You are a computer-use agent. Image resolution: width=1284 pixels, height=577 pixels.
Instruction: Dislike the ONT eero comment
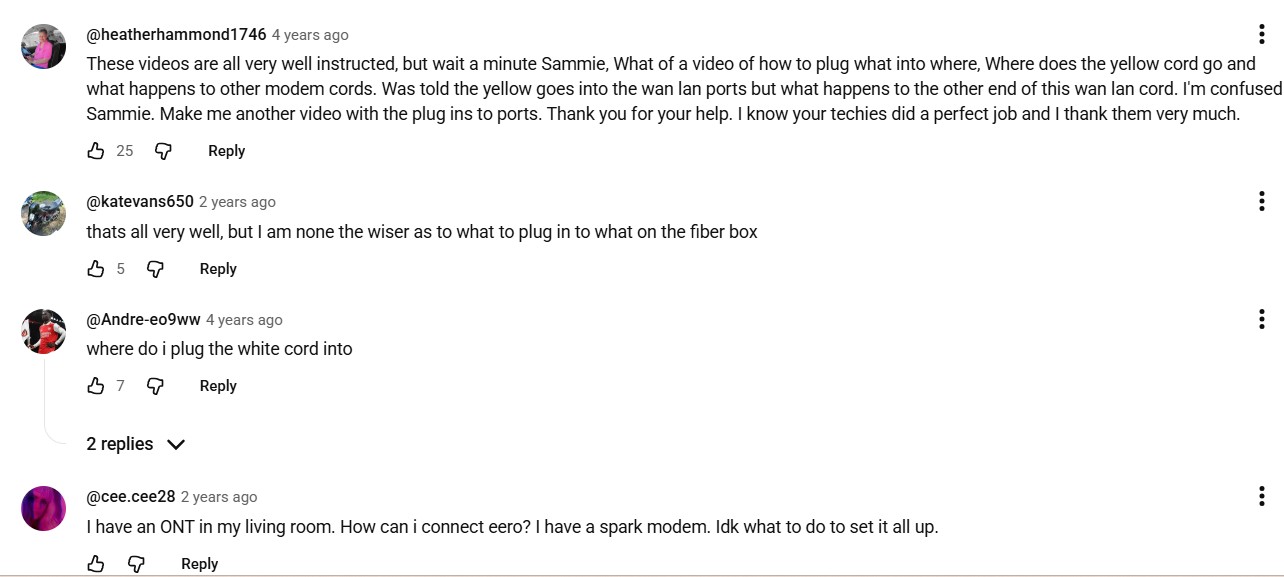click(136, 564)
